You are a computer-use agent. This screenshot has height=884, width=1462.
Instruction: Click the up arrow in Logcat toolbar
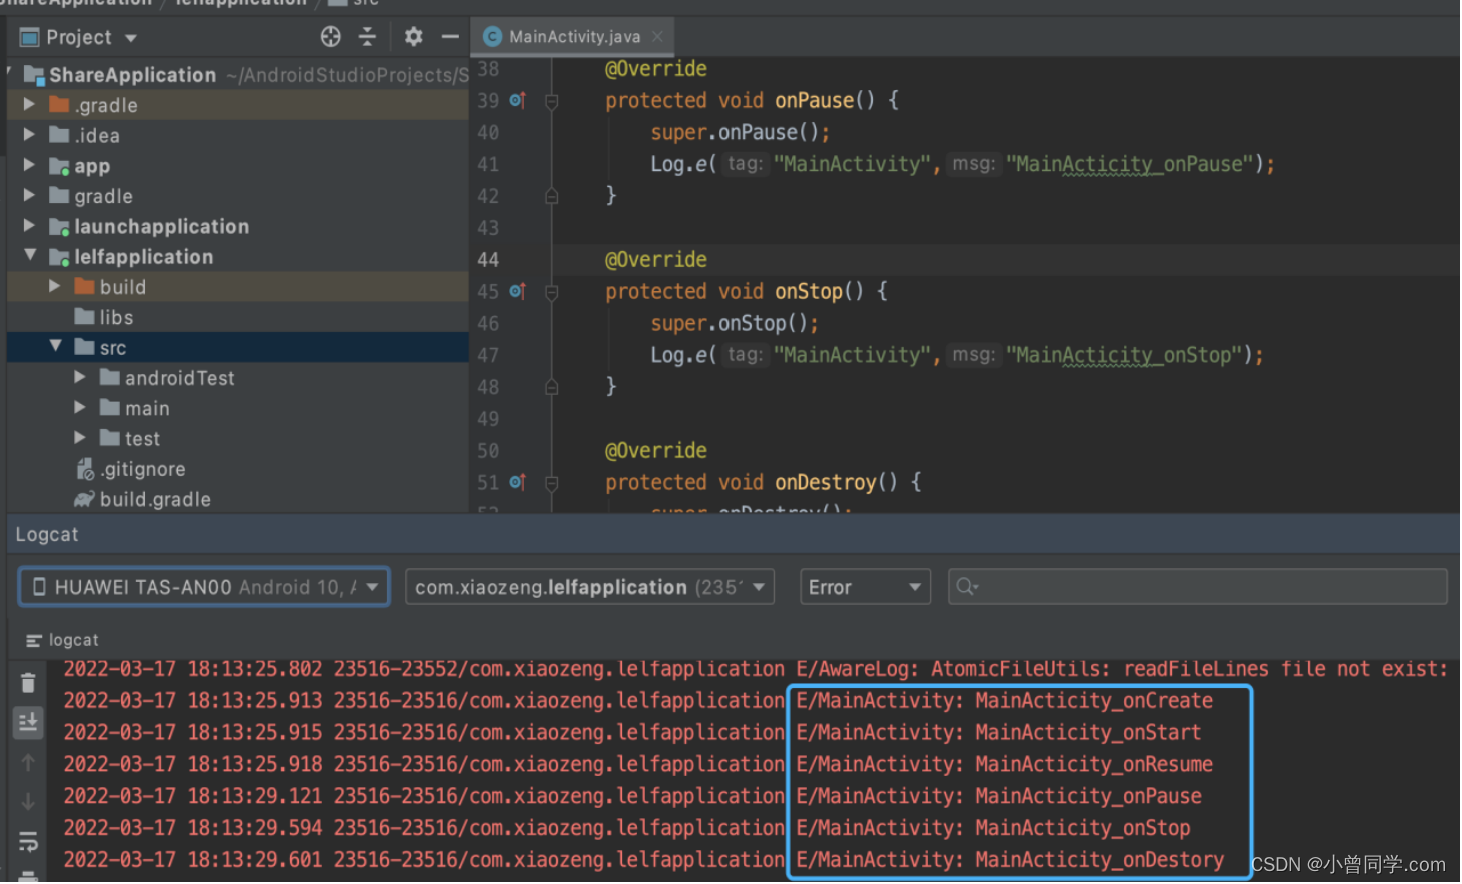click(x=28, y=763)
